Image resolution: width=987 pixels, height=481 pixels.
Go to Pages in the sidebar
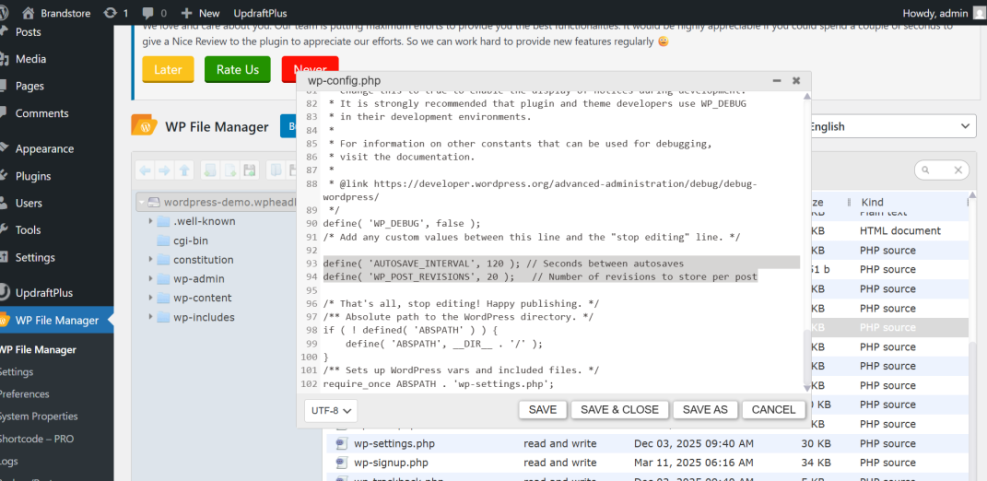point(30,86)
